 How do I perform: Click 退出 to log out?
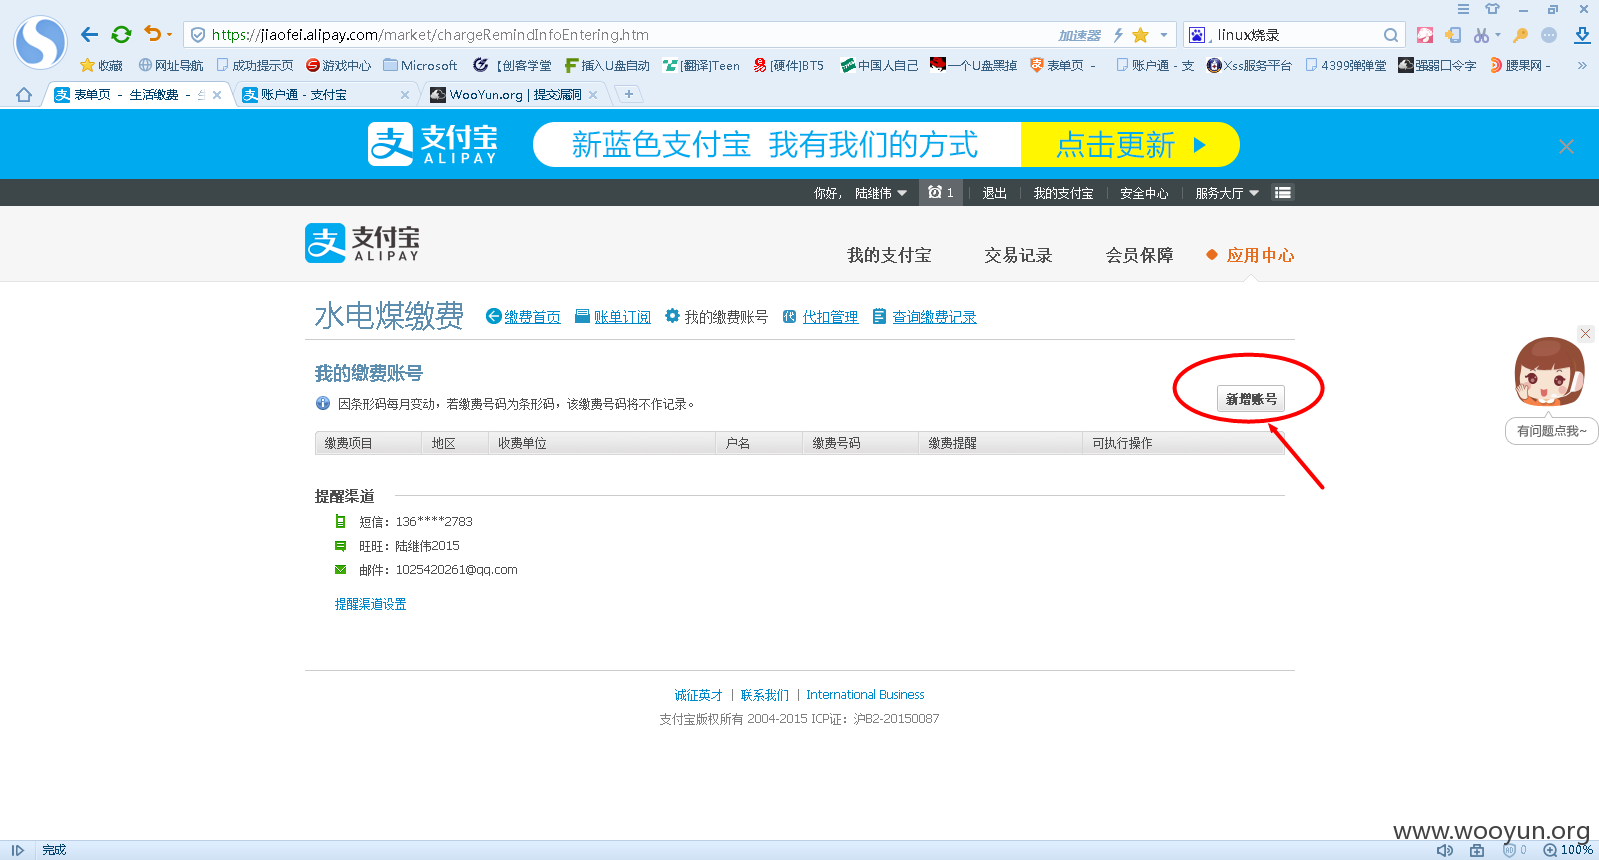[994, 193]
